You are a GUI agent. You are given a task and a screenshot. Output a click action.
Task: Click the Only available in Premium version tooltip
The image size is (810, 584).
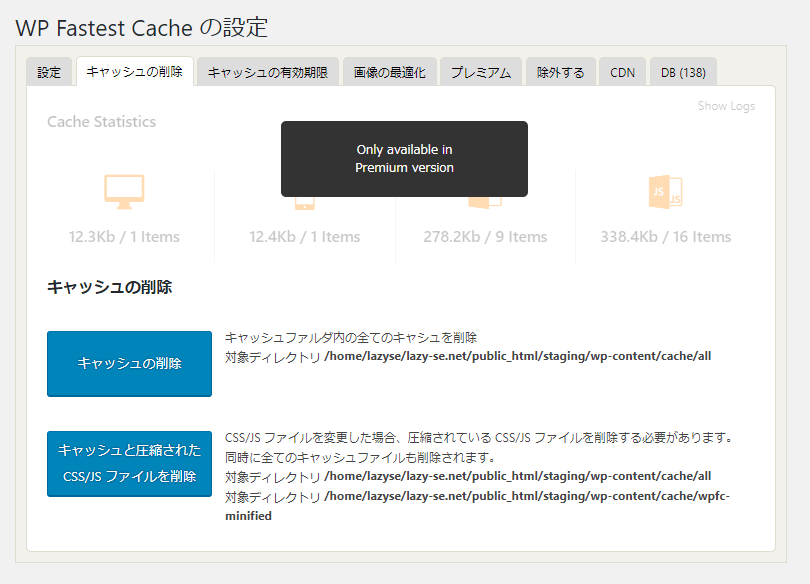404,159
